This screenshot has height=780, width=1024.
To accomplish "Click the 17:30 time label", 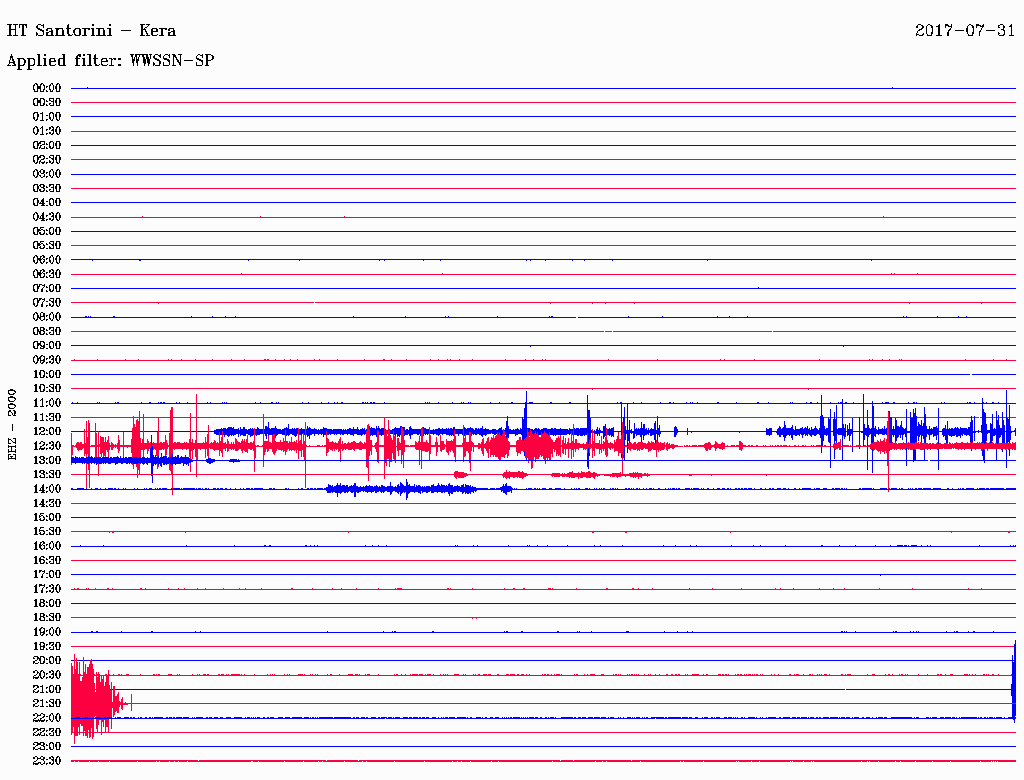I will (47, 589).
